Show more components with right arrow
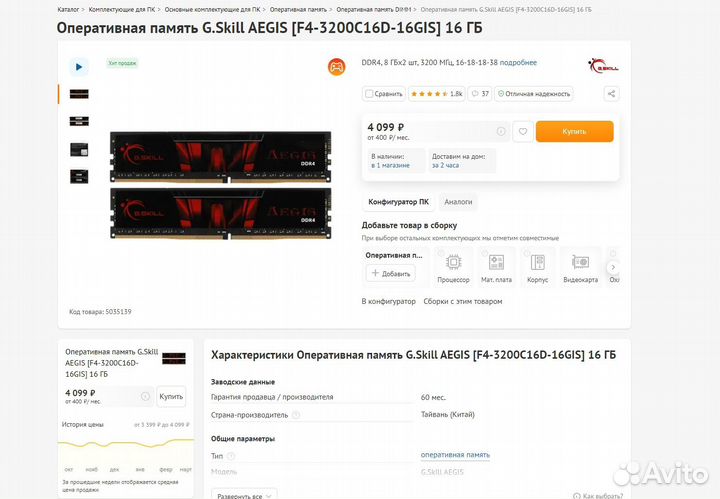 coord(613,267)
